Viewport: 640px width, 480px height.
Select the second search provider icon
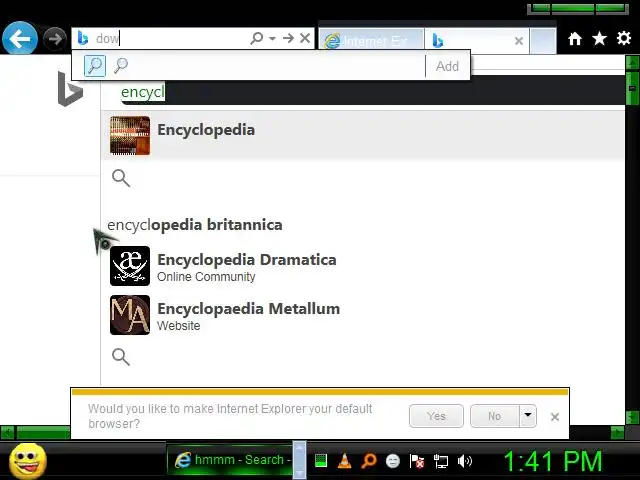click(x=121, y=65)
